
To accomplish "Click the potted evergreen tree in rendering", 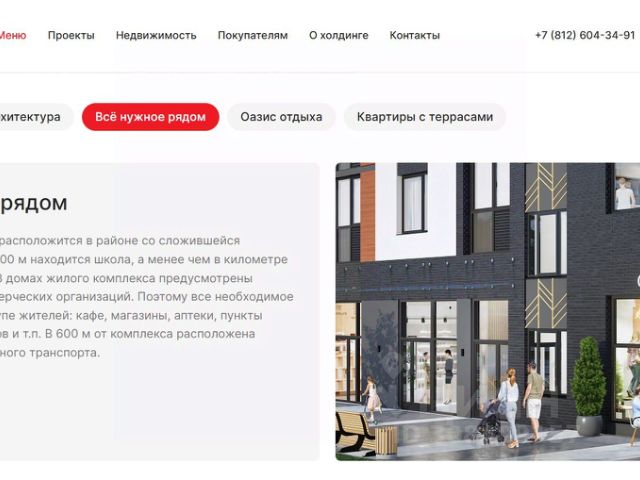I will 588,386.
